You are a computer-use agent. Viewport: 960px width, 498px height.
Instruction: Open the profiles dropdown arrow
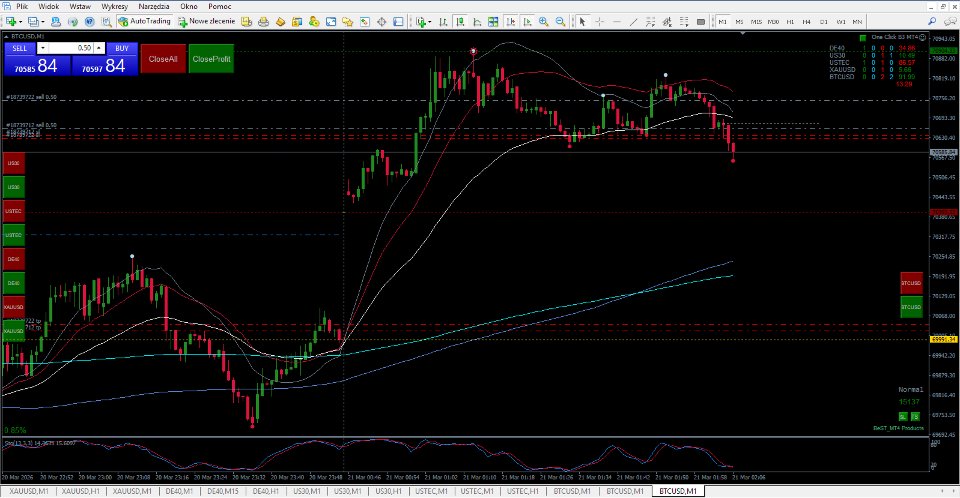pyautogui.click(x=42, y=21)
